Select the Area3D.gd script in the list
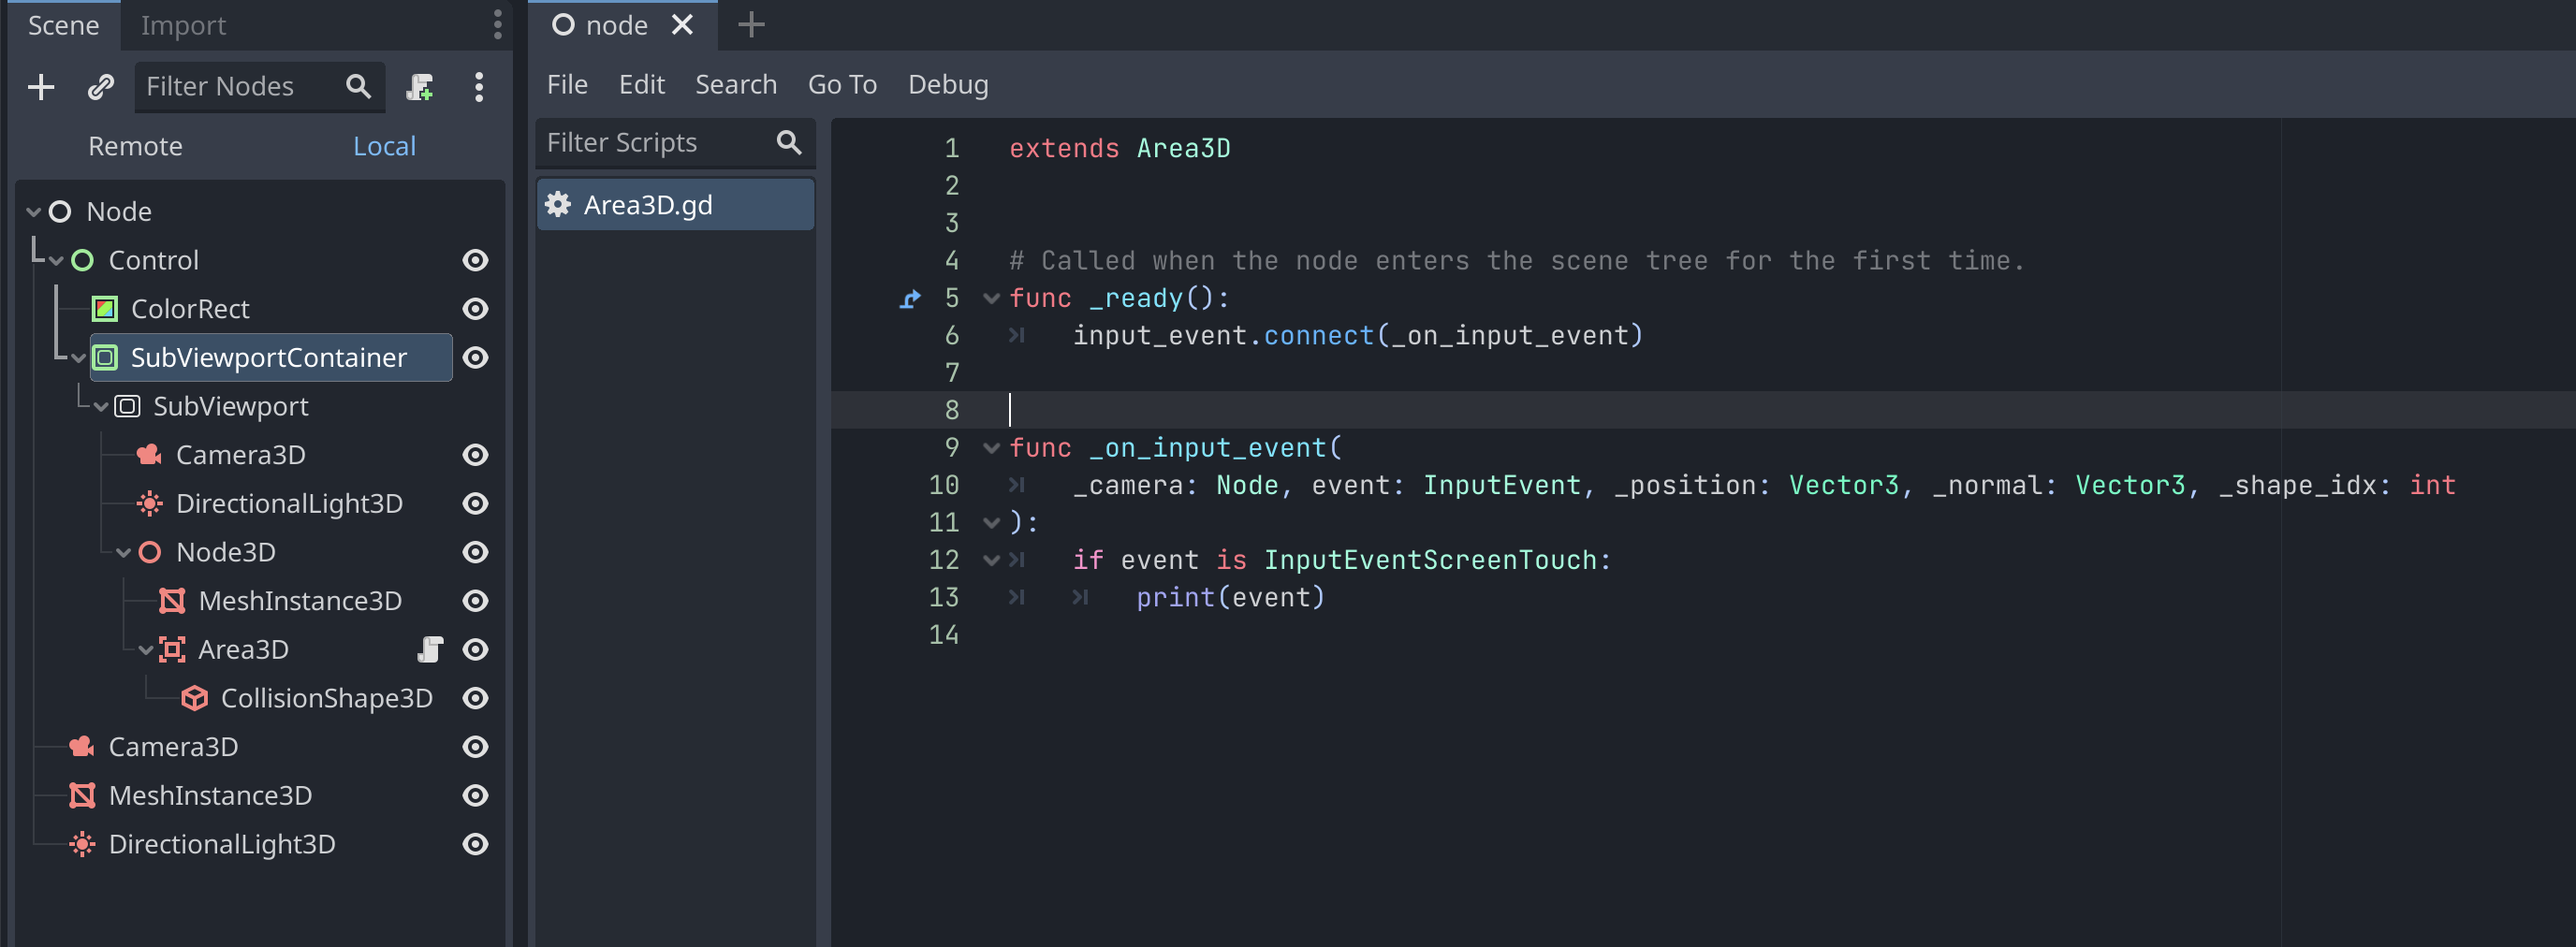2576x947 pixels. [648, 204]
